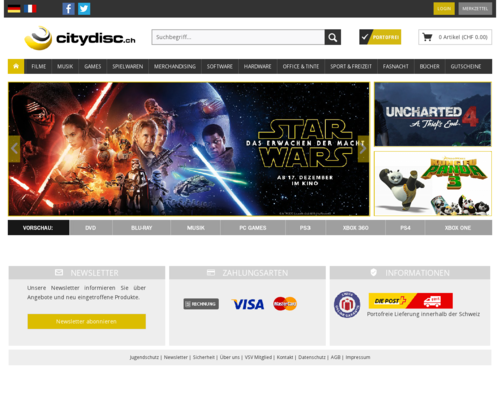
Task: Show next banner slide arrow
Action: (x=363, y=149)
